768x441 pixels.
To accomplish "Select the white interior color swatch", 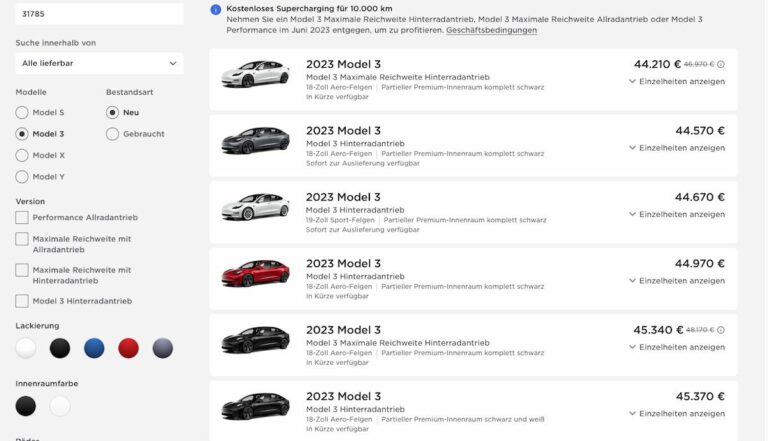I will pos(60,406).
